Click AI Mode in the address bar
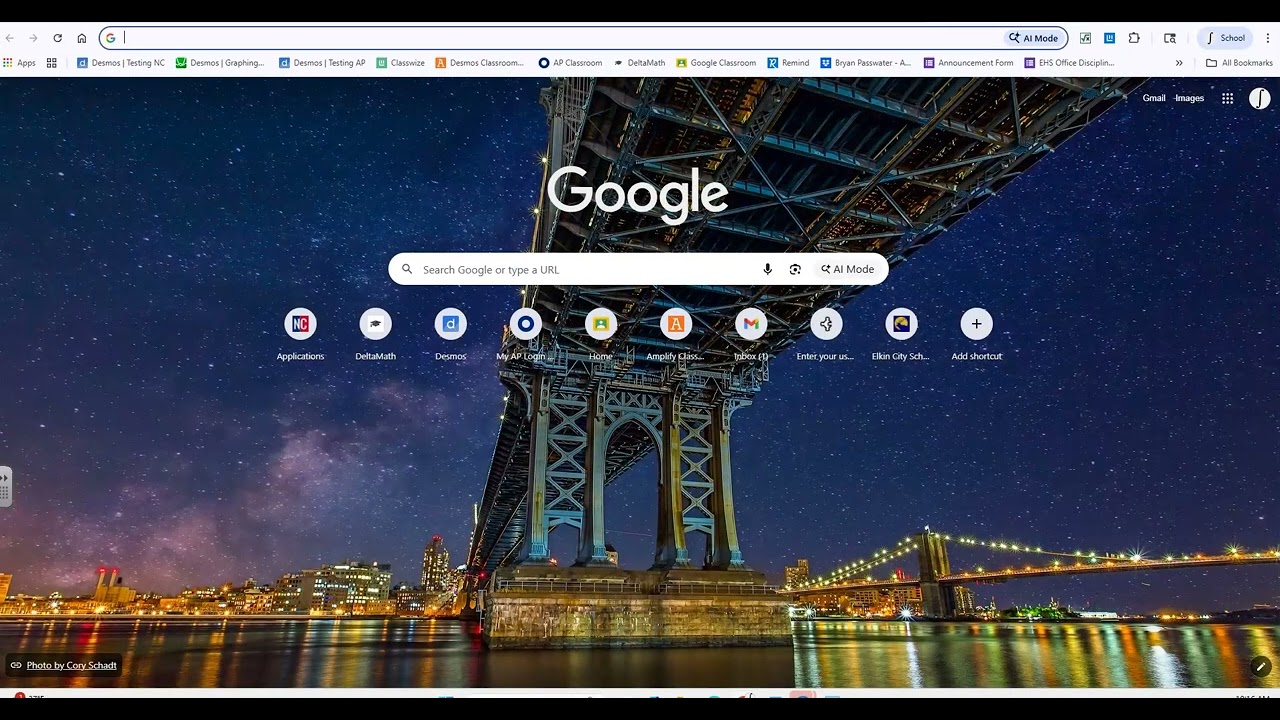Image resolution: width=1280 pixels, height=720 pixels. tap(1034, 38)
